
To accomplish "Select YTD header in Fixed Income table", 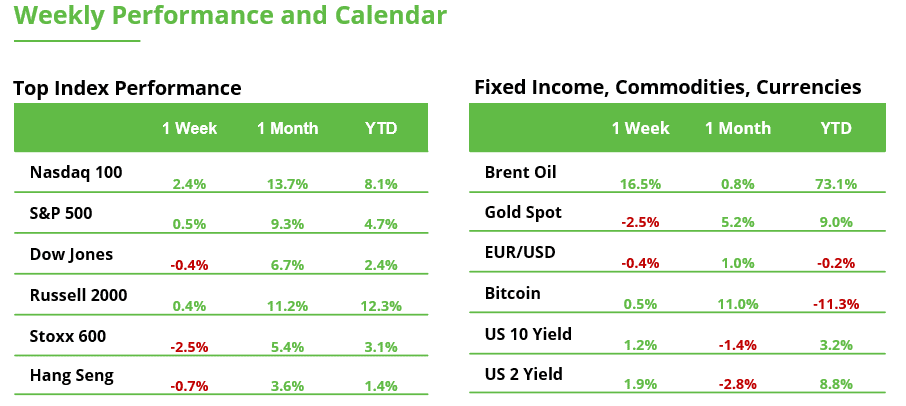I will click(835, 128).
